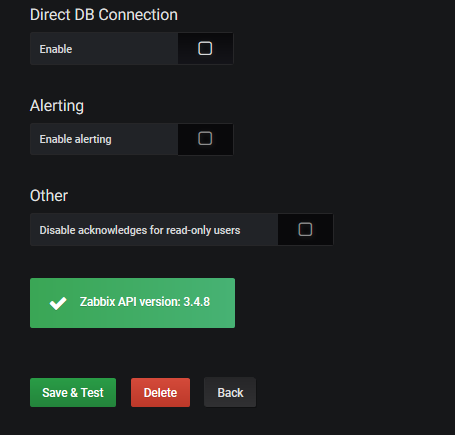This screenshot has width=455, height=435.
Task: Click the Other section heading
Action: (x=49, y=195)
